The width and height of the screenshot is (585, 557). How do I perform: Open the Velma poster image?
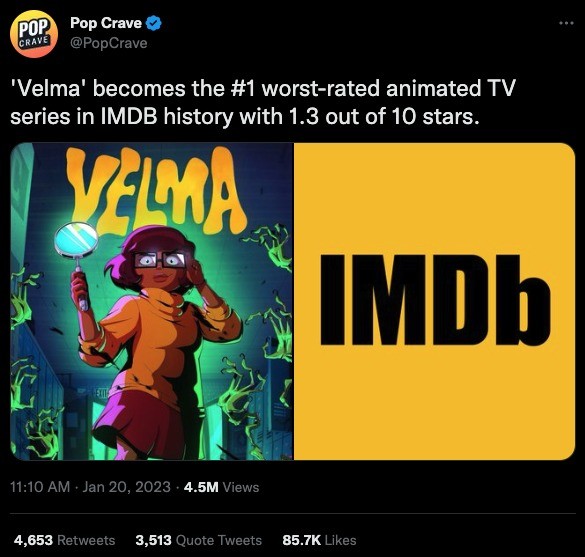(152, 301)
